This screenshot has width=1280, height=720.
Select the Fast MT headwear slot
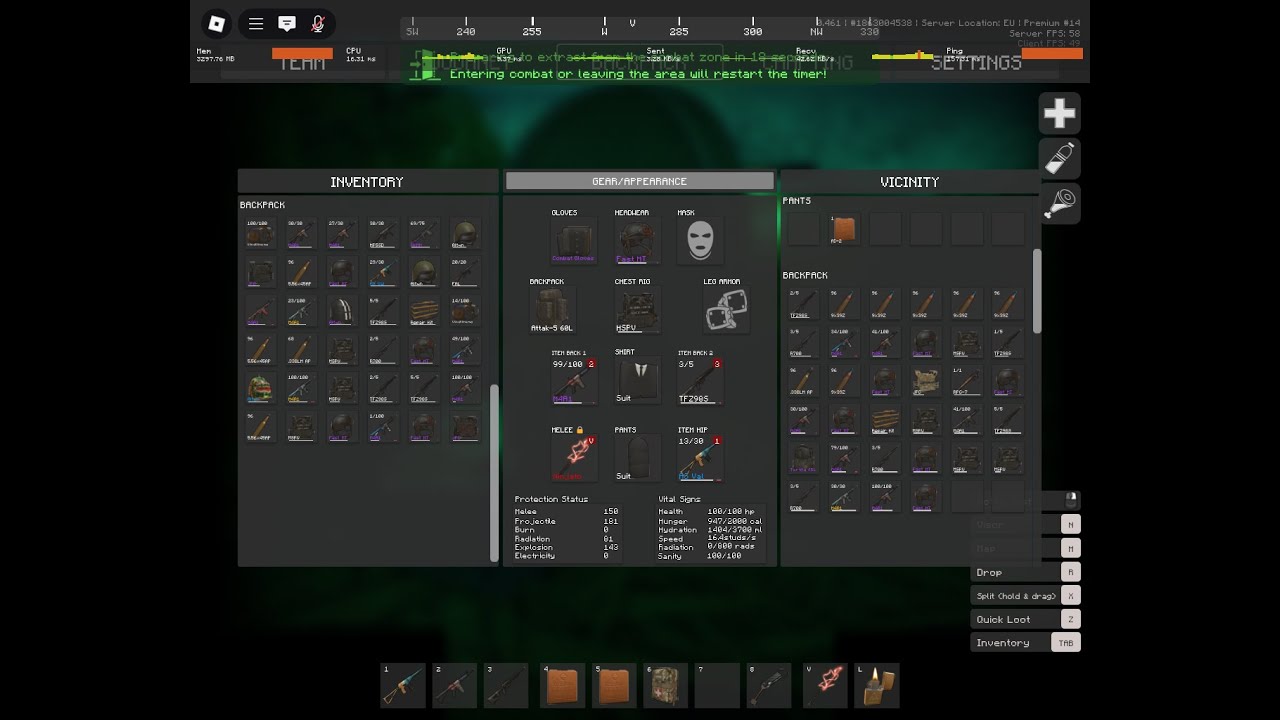tap(637, 240)
